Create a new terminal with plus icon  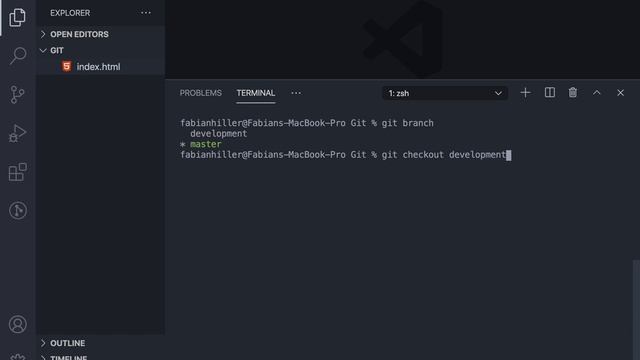525,93
